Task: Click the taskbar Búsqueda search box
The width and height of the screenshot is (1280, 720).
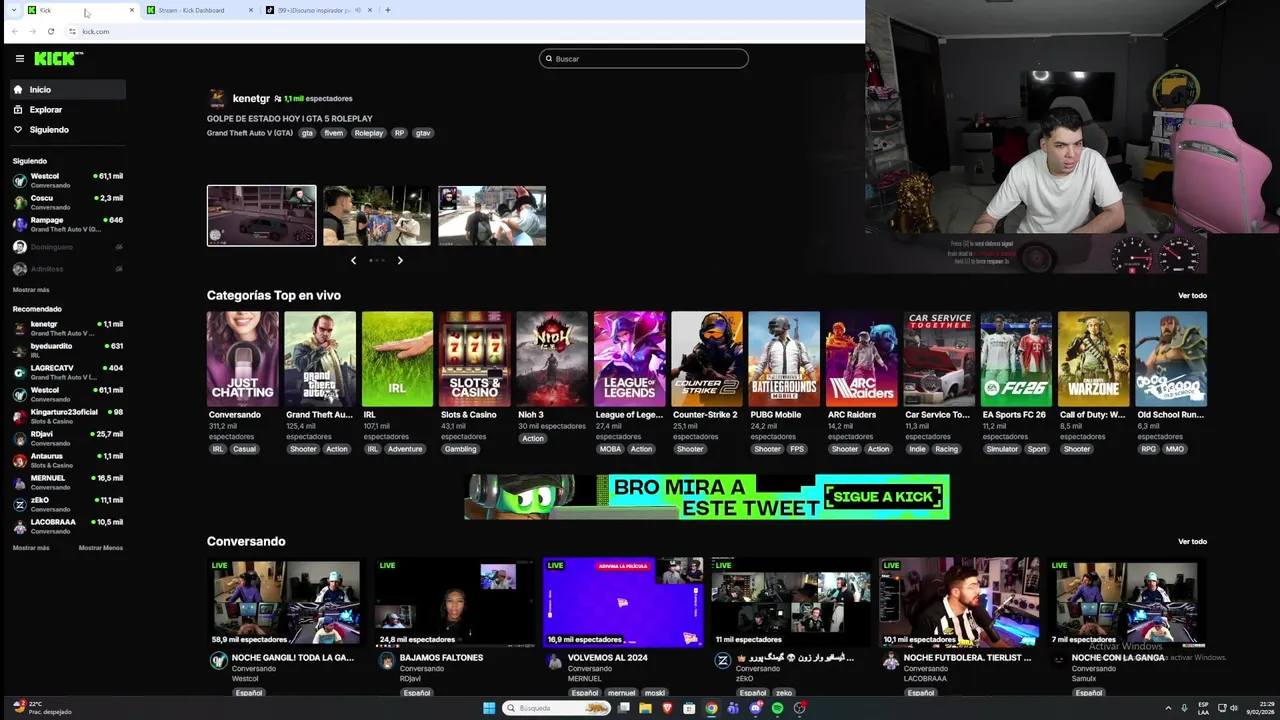Action: [557, 708]
